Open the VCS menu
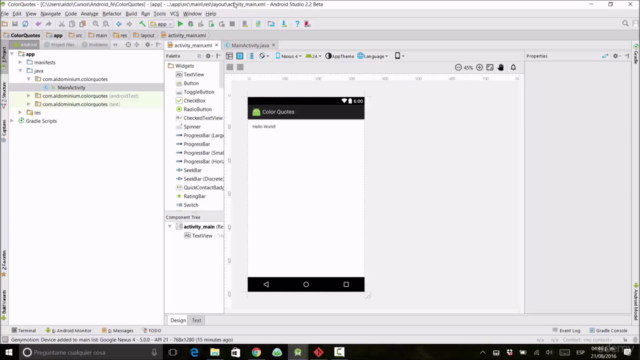Screen dimensions: 640x360 coord(174,13)
